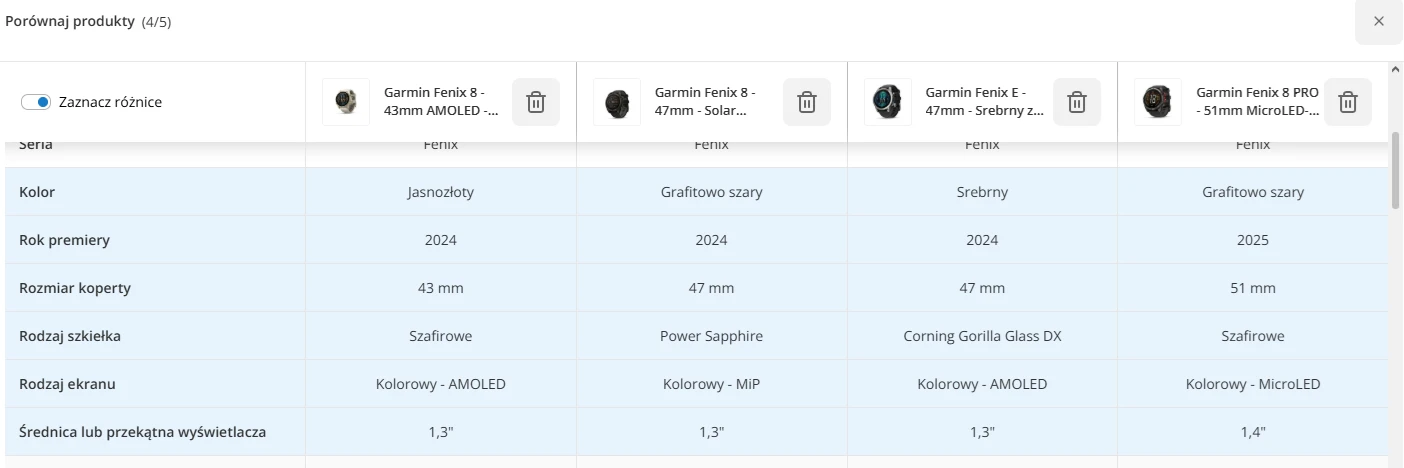Open Garmin Fenix 8 43mm AMOLED product link
The width and height of the screenshot is (1404, 468).
tap(441, 102)
